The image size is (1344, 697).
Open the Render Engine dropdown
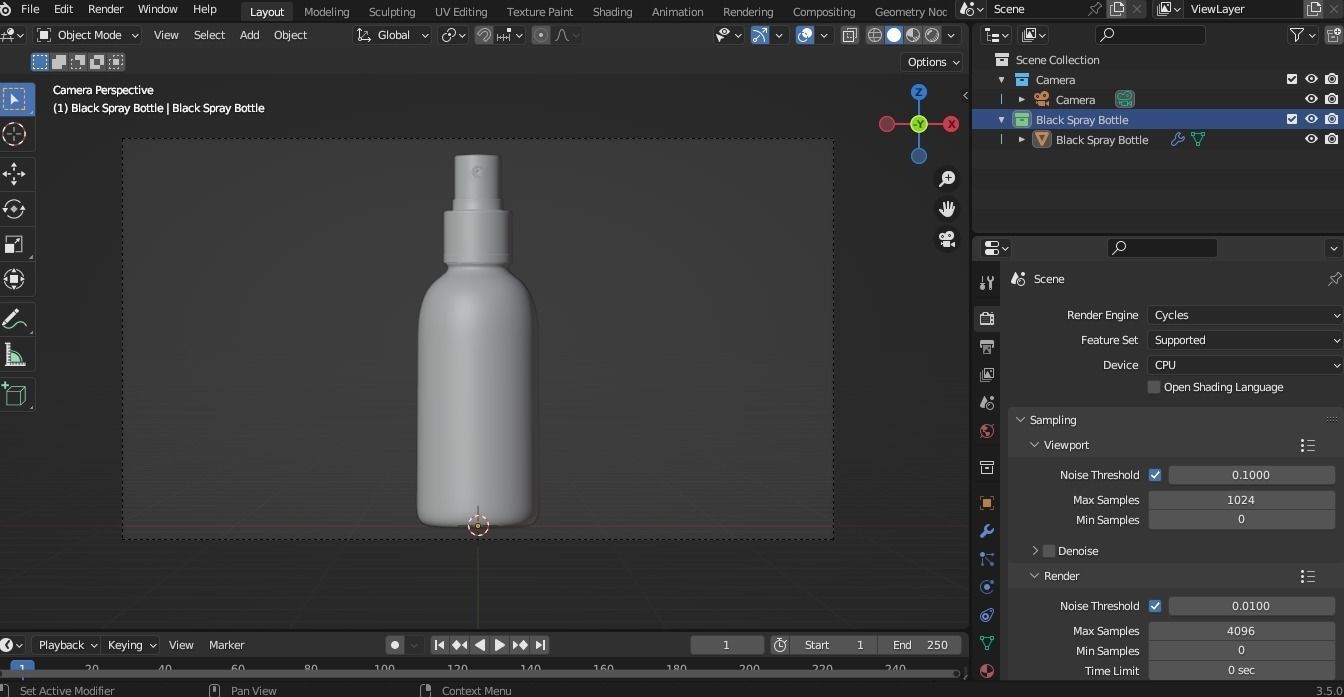point(1245,315)
